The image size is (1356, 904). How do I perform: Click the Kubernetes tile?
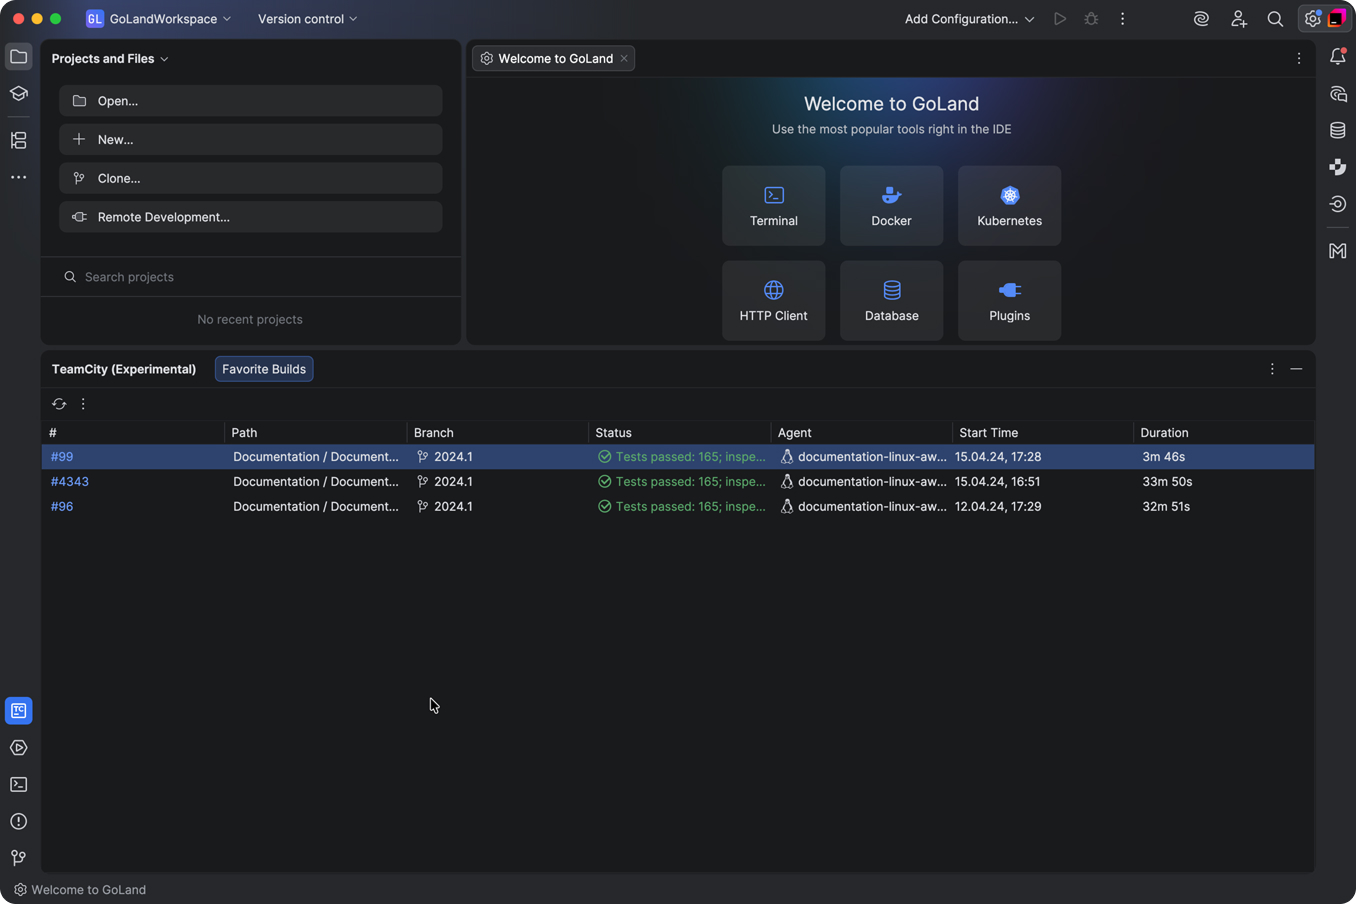1009,206
